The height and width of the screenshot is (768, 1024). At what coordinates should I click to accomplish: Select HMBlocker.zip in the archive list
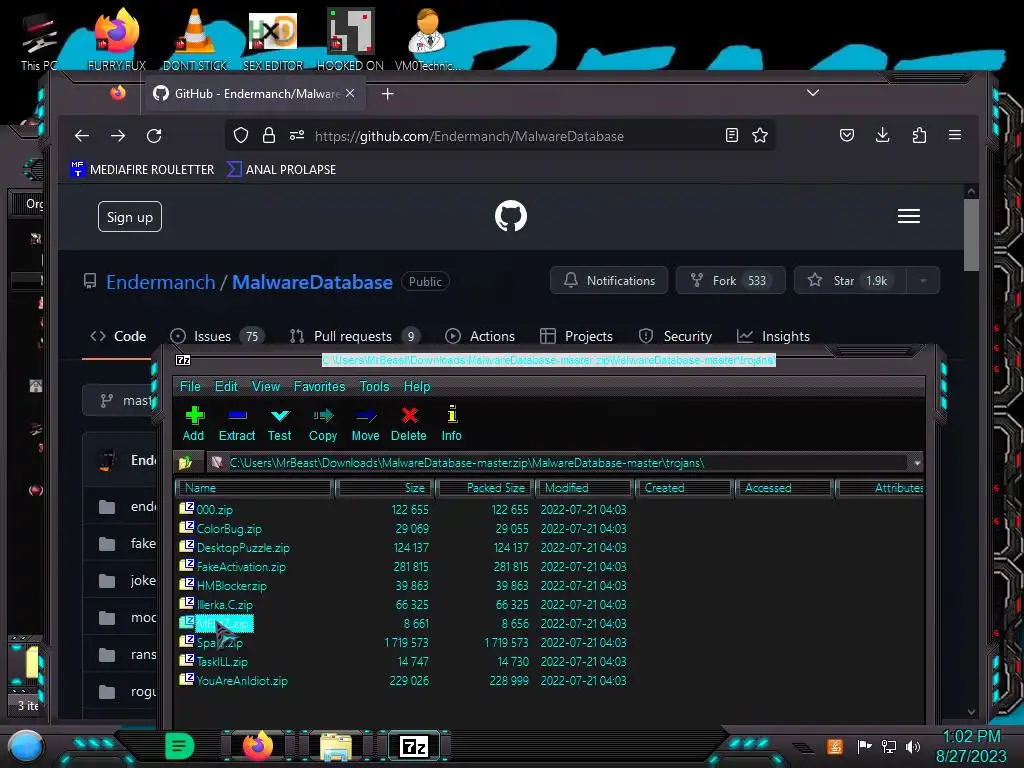pos(231,585)
